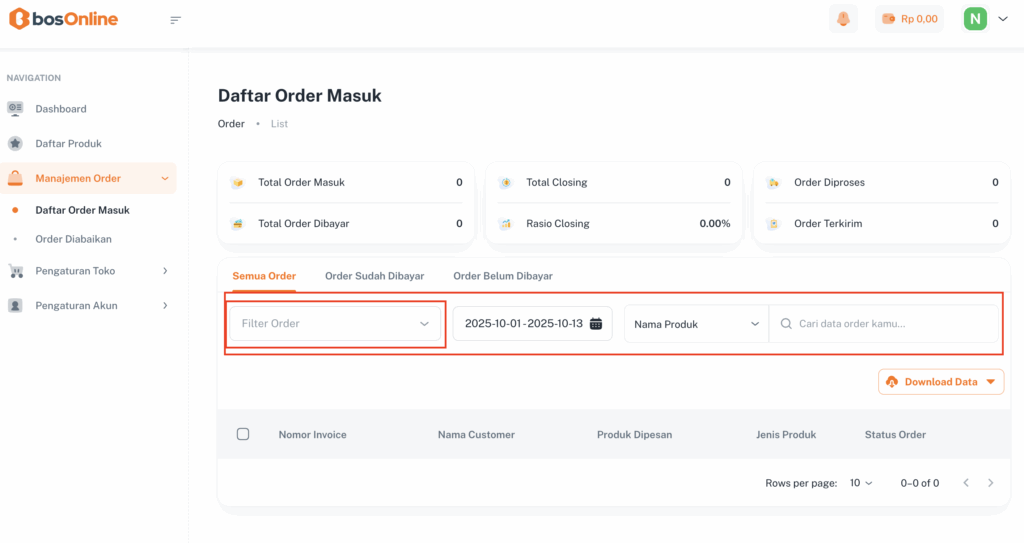Open the Filter Order dropdown
Image resolution: width=1024 pixels, height=543 pixels.
[335, 324]
